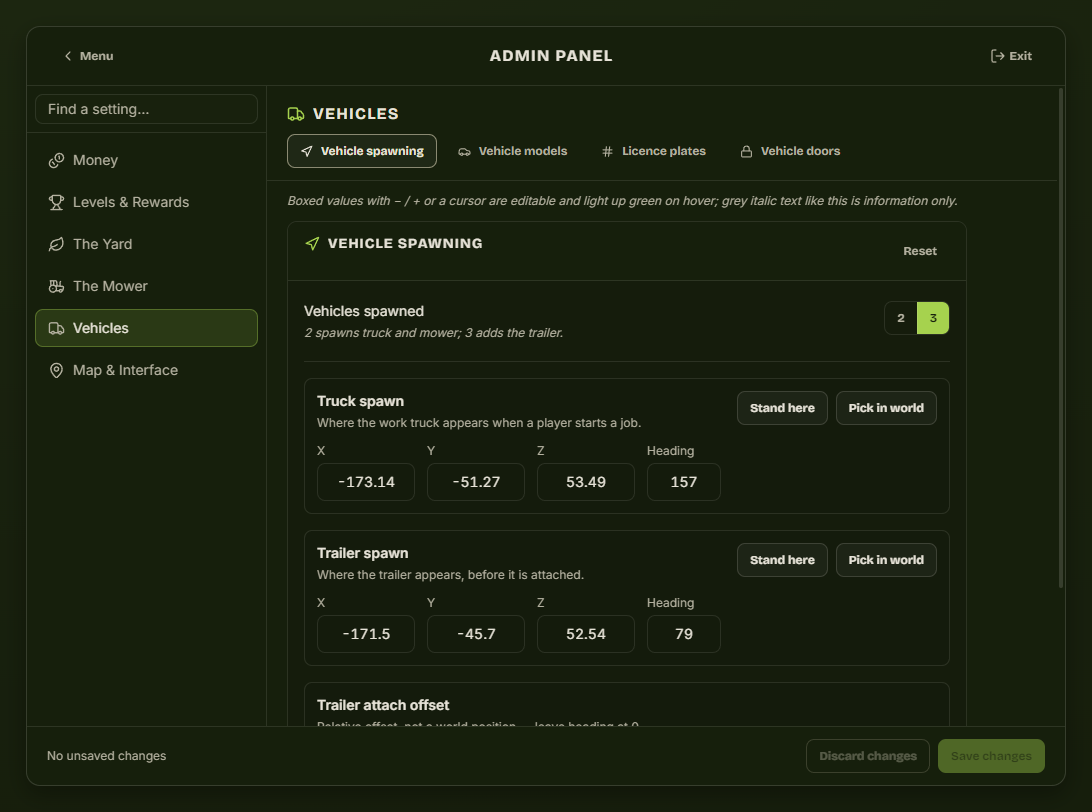Switch to the Licence plates tab

pyautogui.click(x=654, y=151)
